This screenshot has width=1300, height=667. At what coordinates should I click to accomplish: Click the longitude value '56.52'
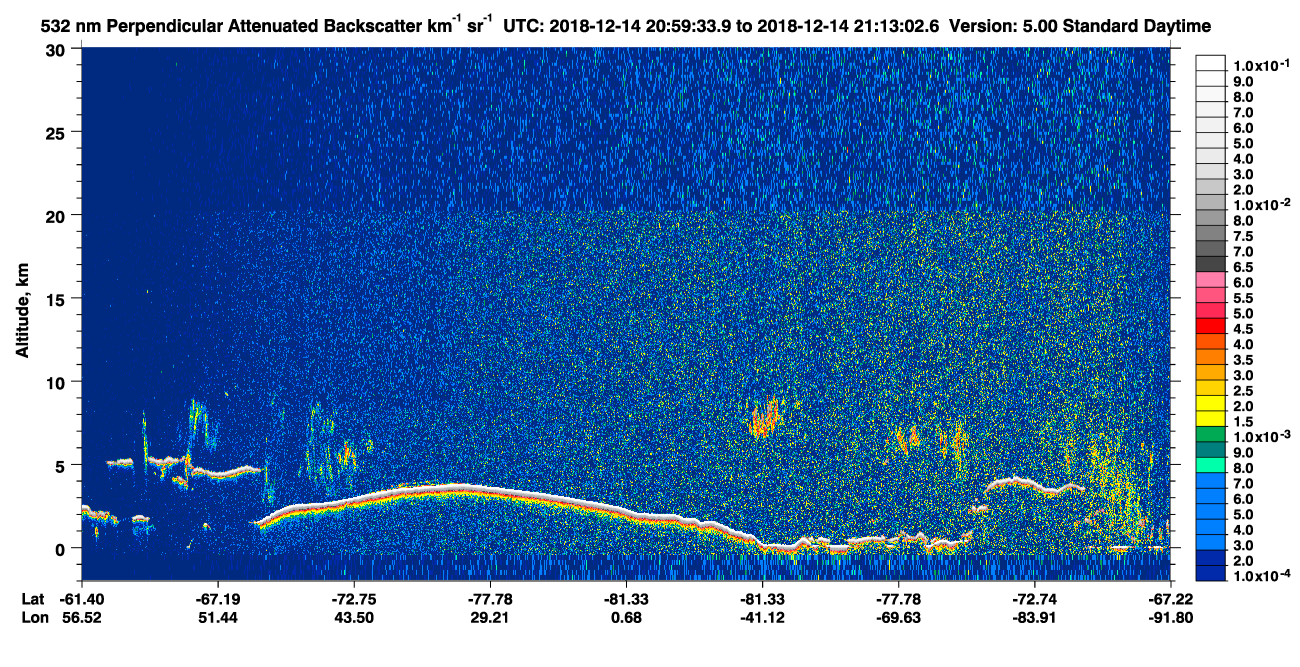pyautogui.click(x=81, y=617)
